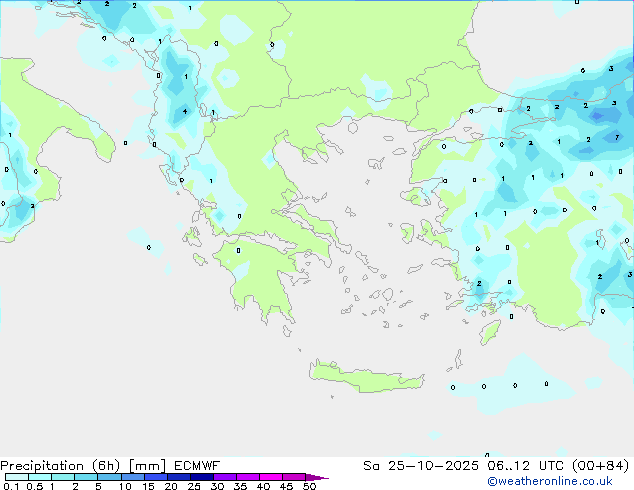Click the map value 7 over Turkey

point(617,137)
